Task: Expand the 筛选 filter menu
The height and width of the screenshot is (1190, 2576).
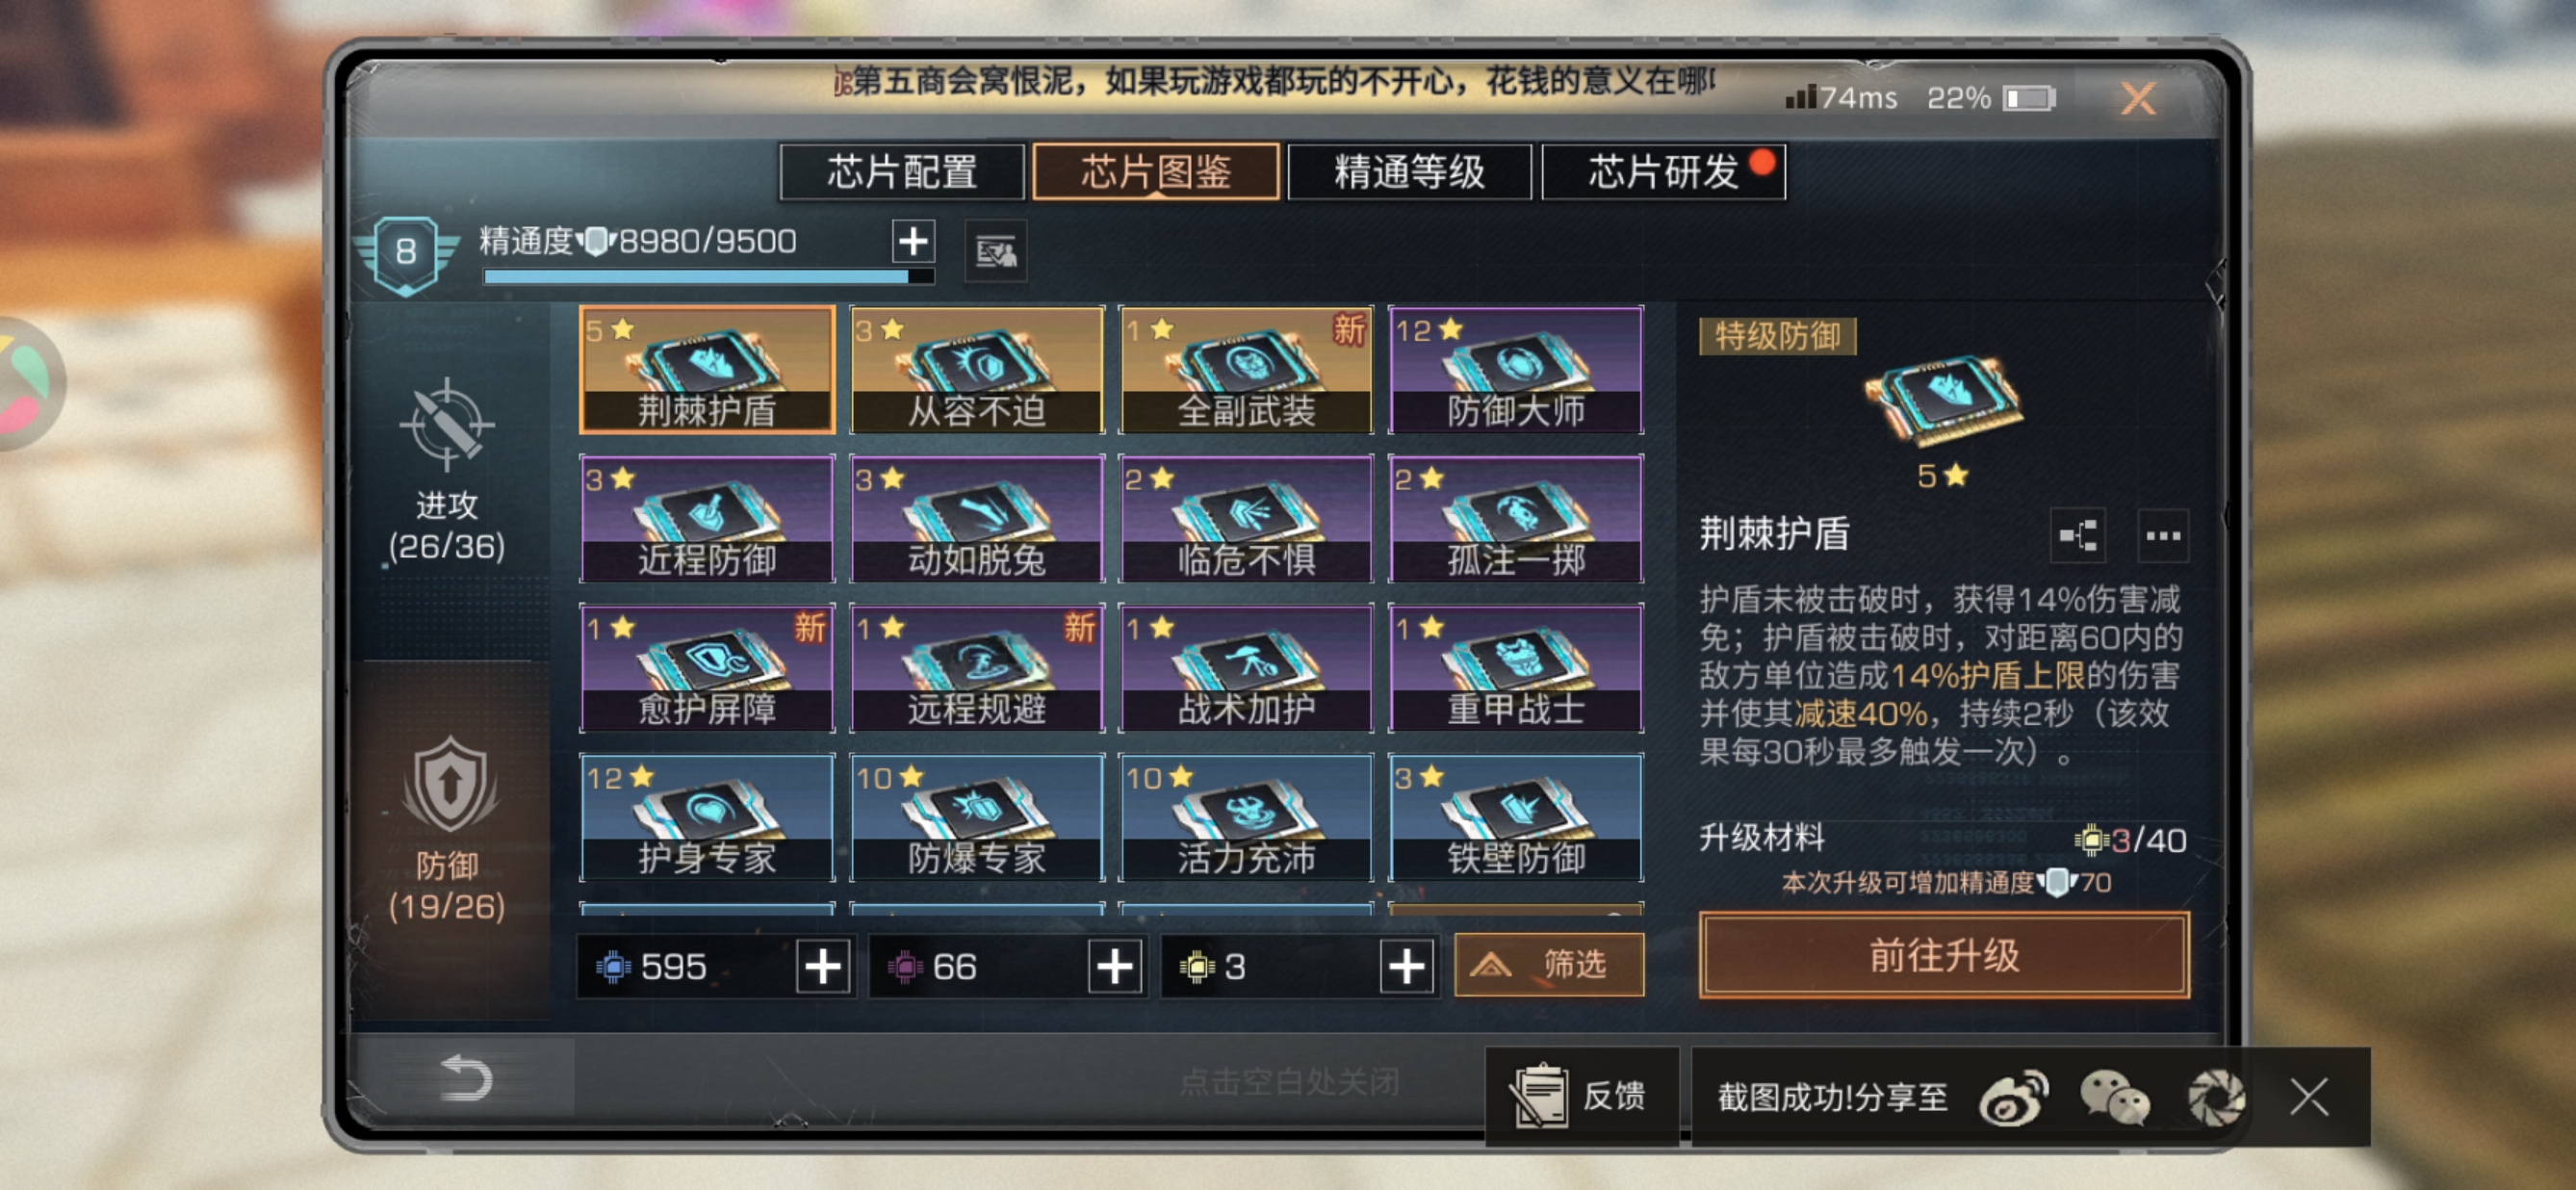Action: pyautogui.click(x=1549, y=964)
